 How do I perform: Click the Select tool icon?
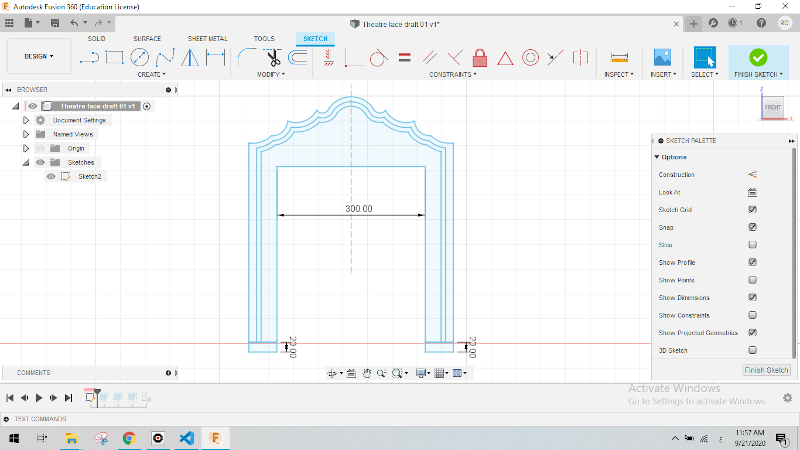click(x=705, y=58)
